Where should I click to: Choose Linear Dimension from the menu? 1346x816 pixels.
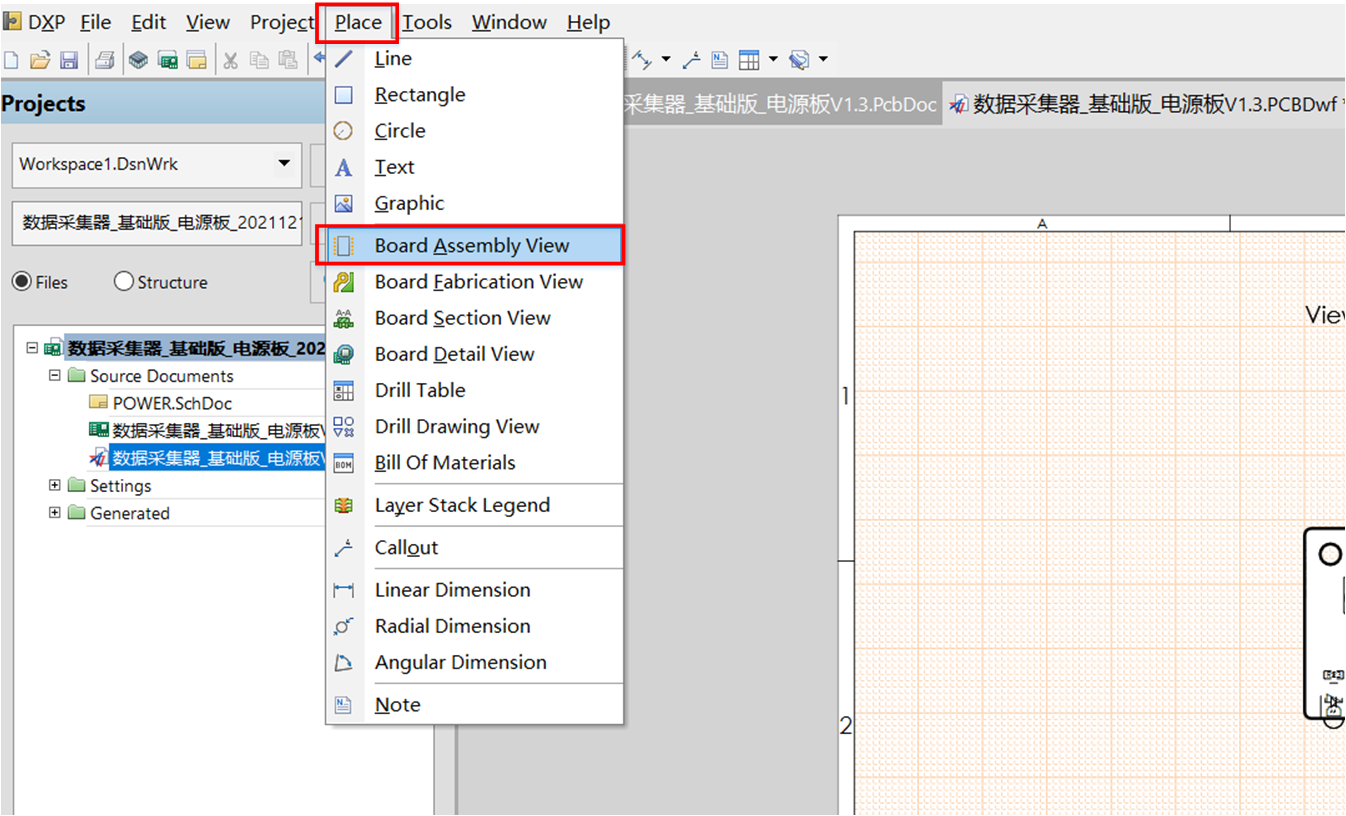point(475,590)
